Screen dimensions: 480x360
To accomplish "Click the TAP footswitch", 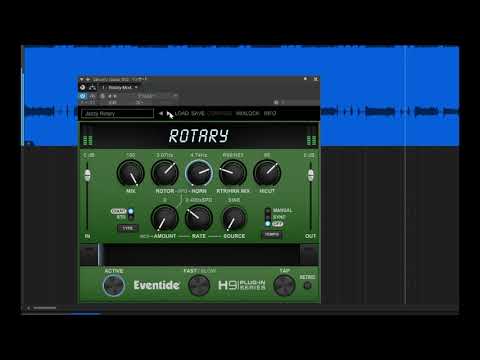I will pyautogui.click(x=284, y=286).
